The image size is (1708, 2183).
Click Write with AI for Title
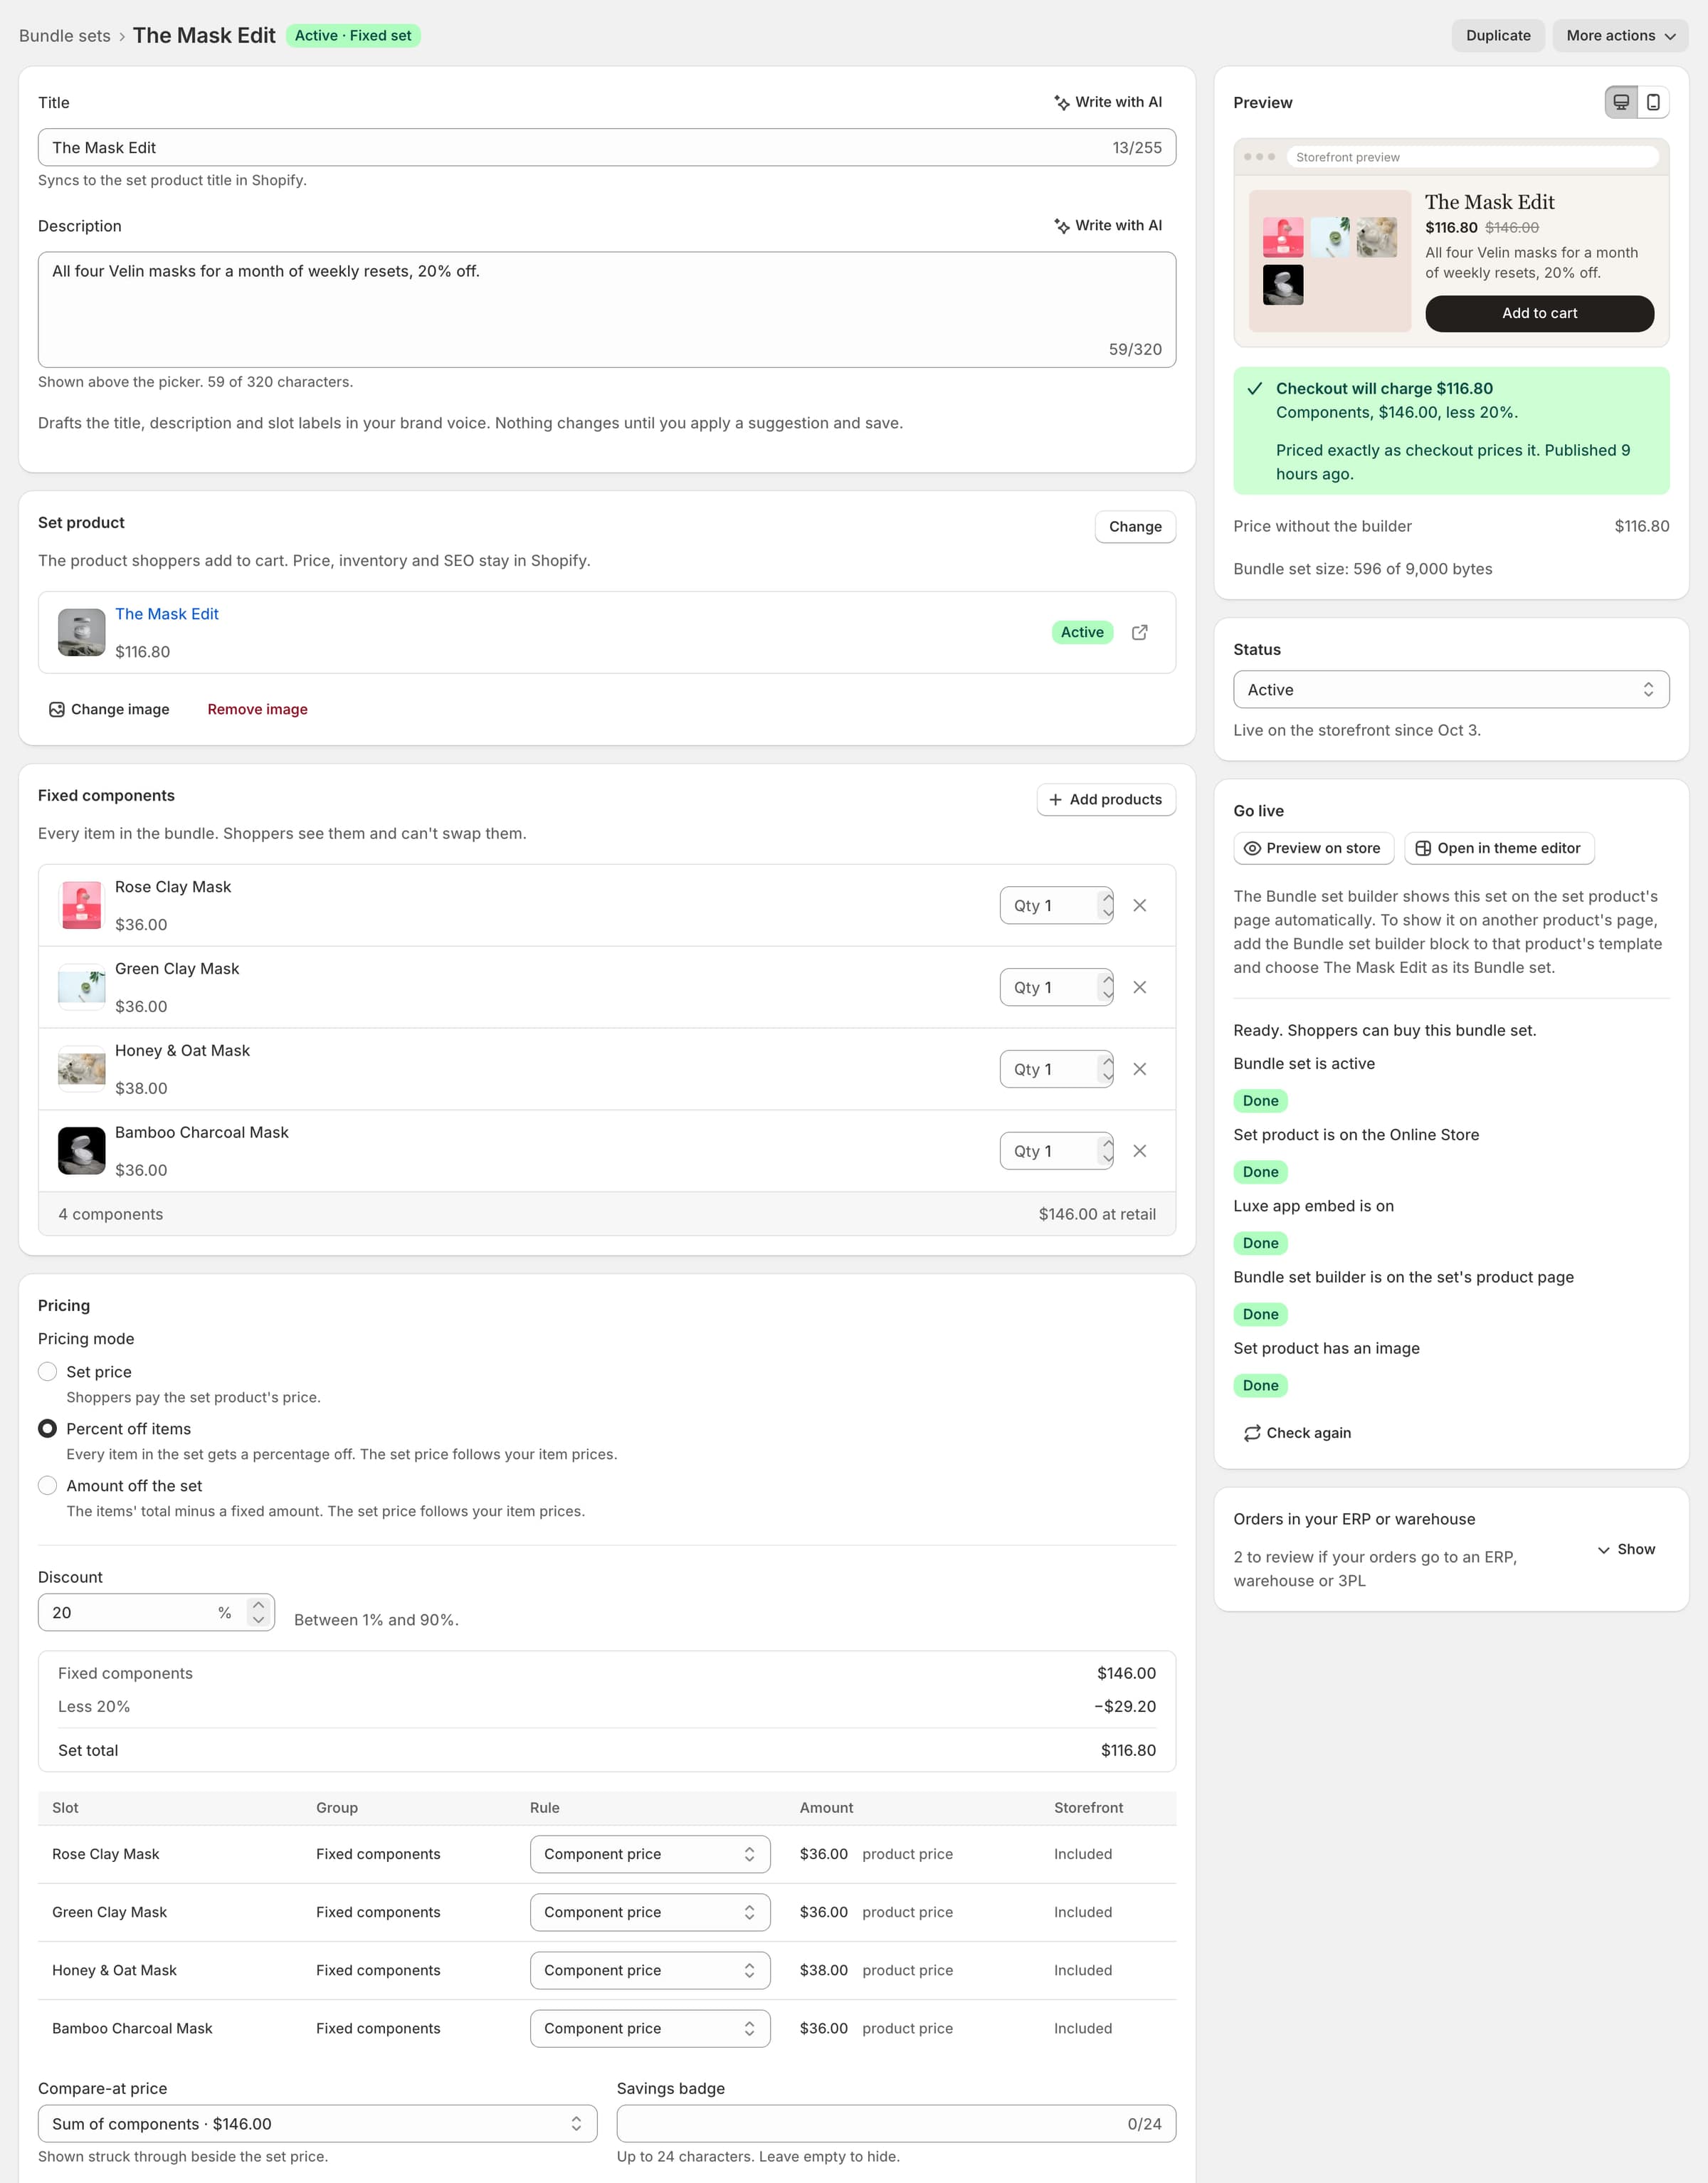[1108, 102]
